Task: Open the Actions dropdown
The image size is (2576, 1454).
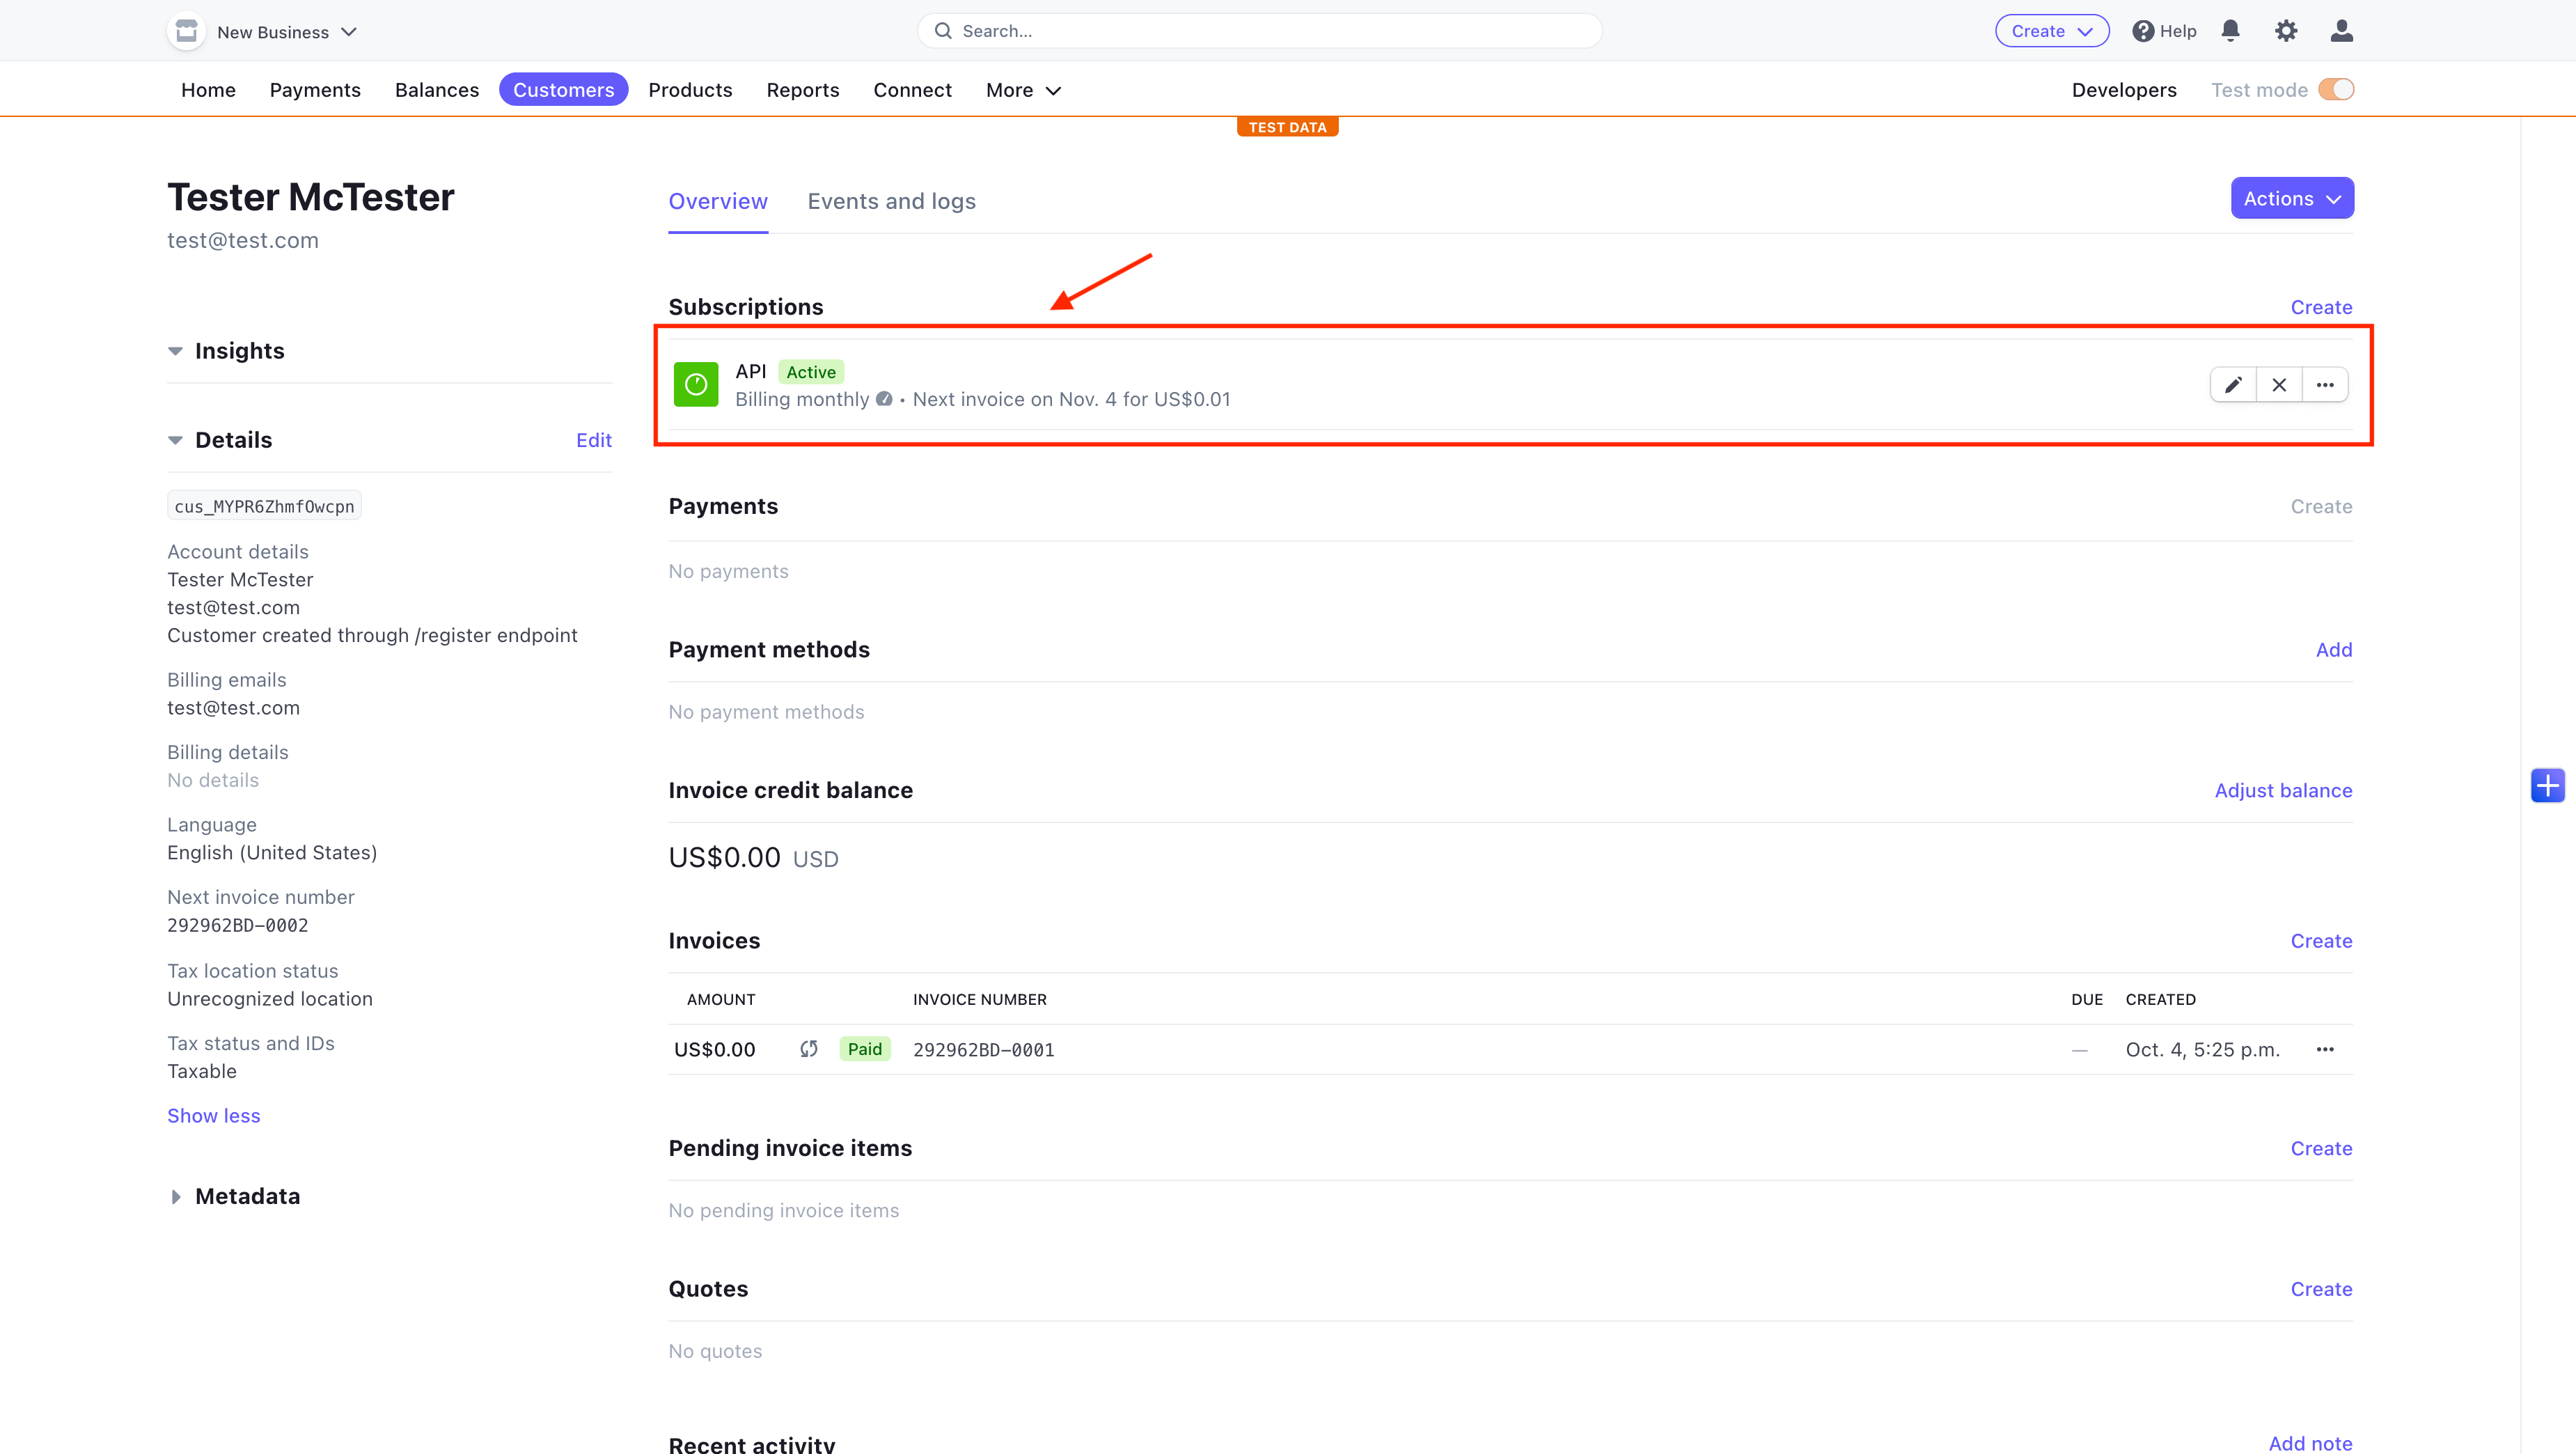Action: [x=2291, y=198]
